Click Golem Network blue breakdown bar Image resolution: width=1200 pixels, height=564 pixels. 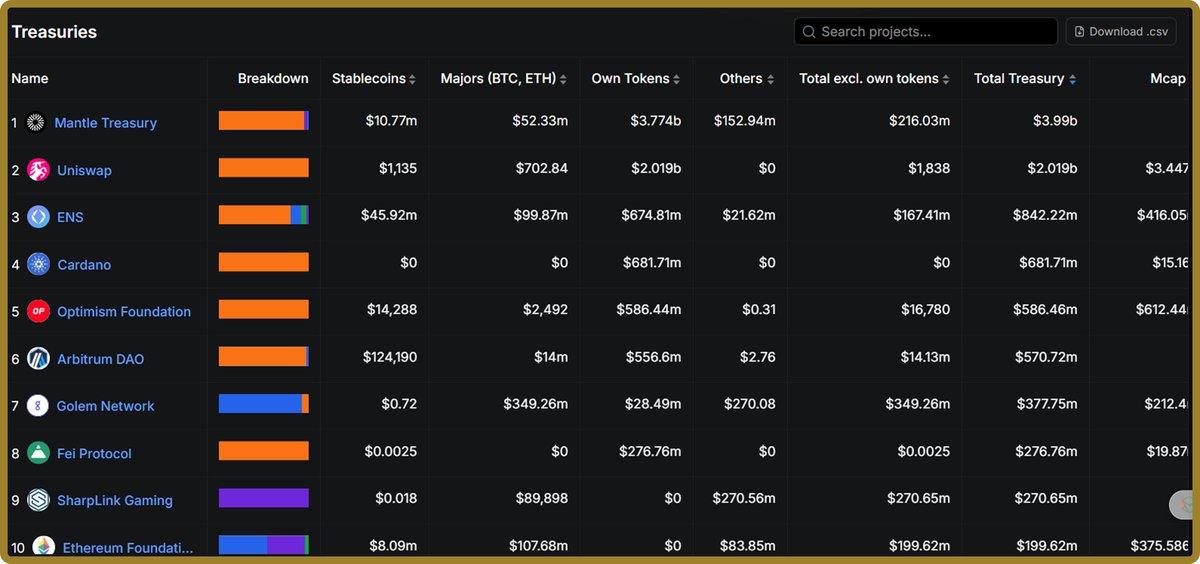(x=264, y=404)
